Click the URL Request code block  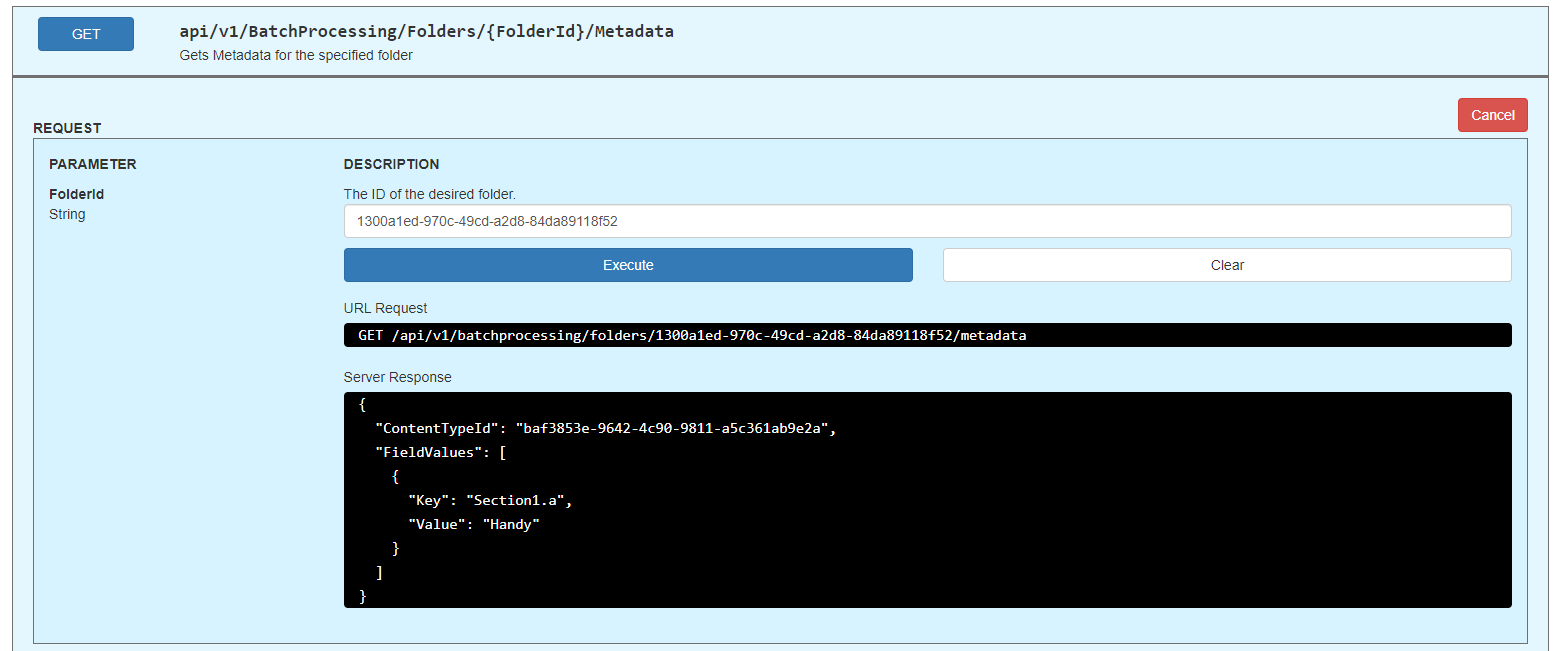coord(927,336)
